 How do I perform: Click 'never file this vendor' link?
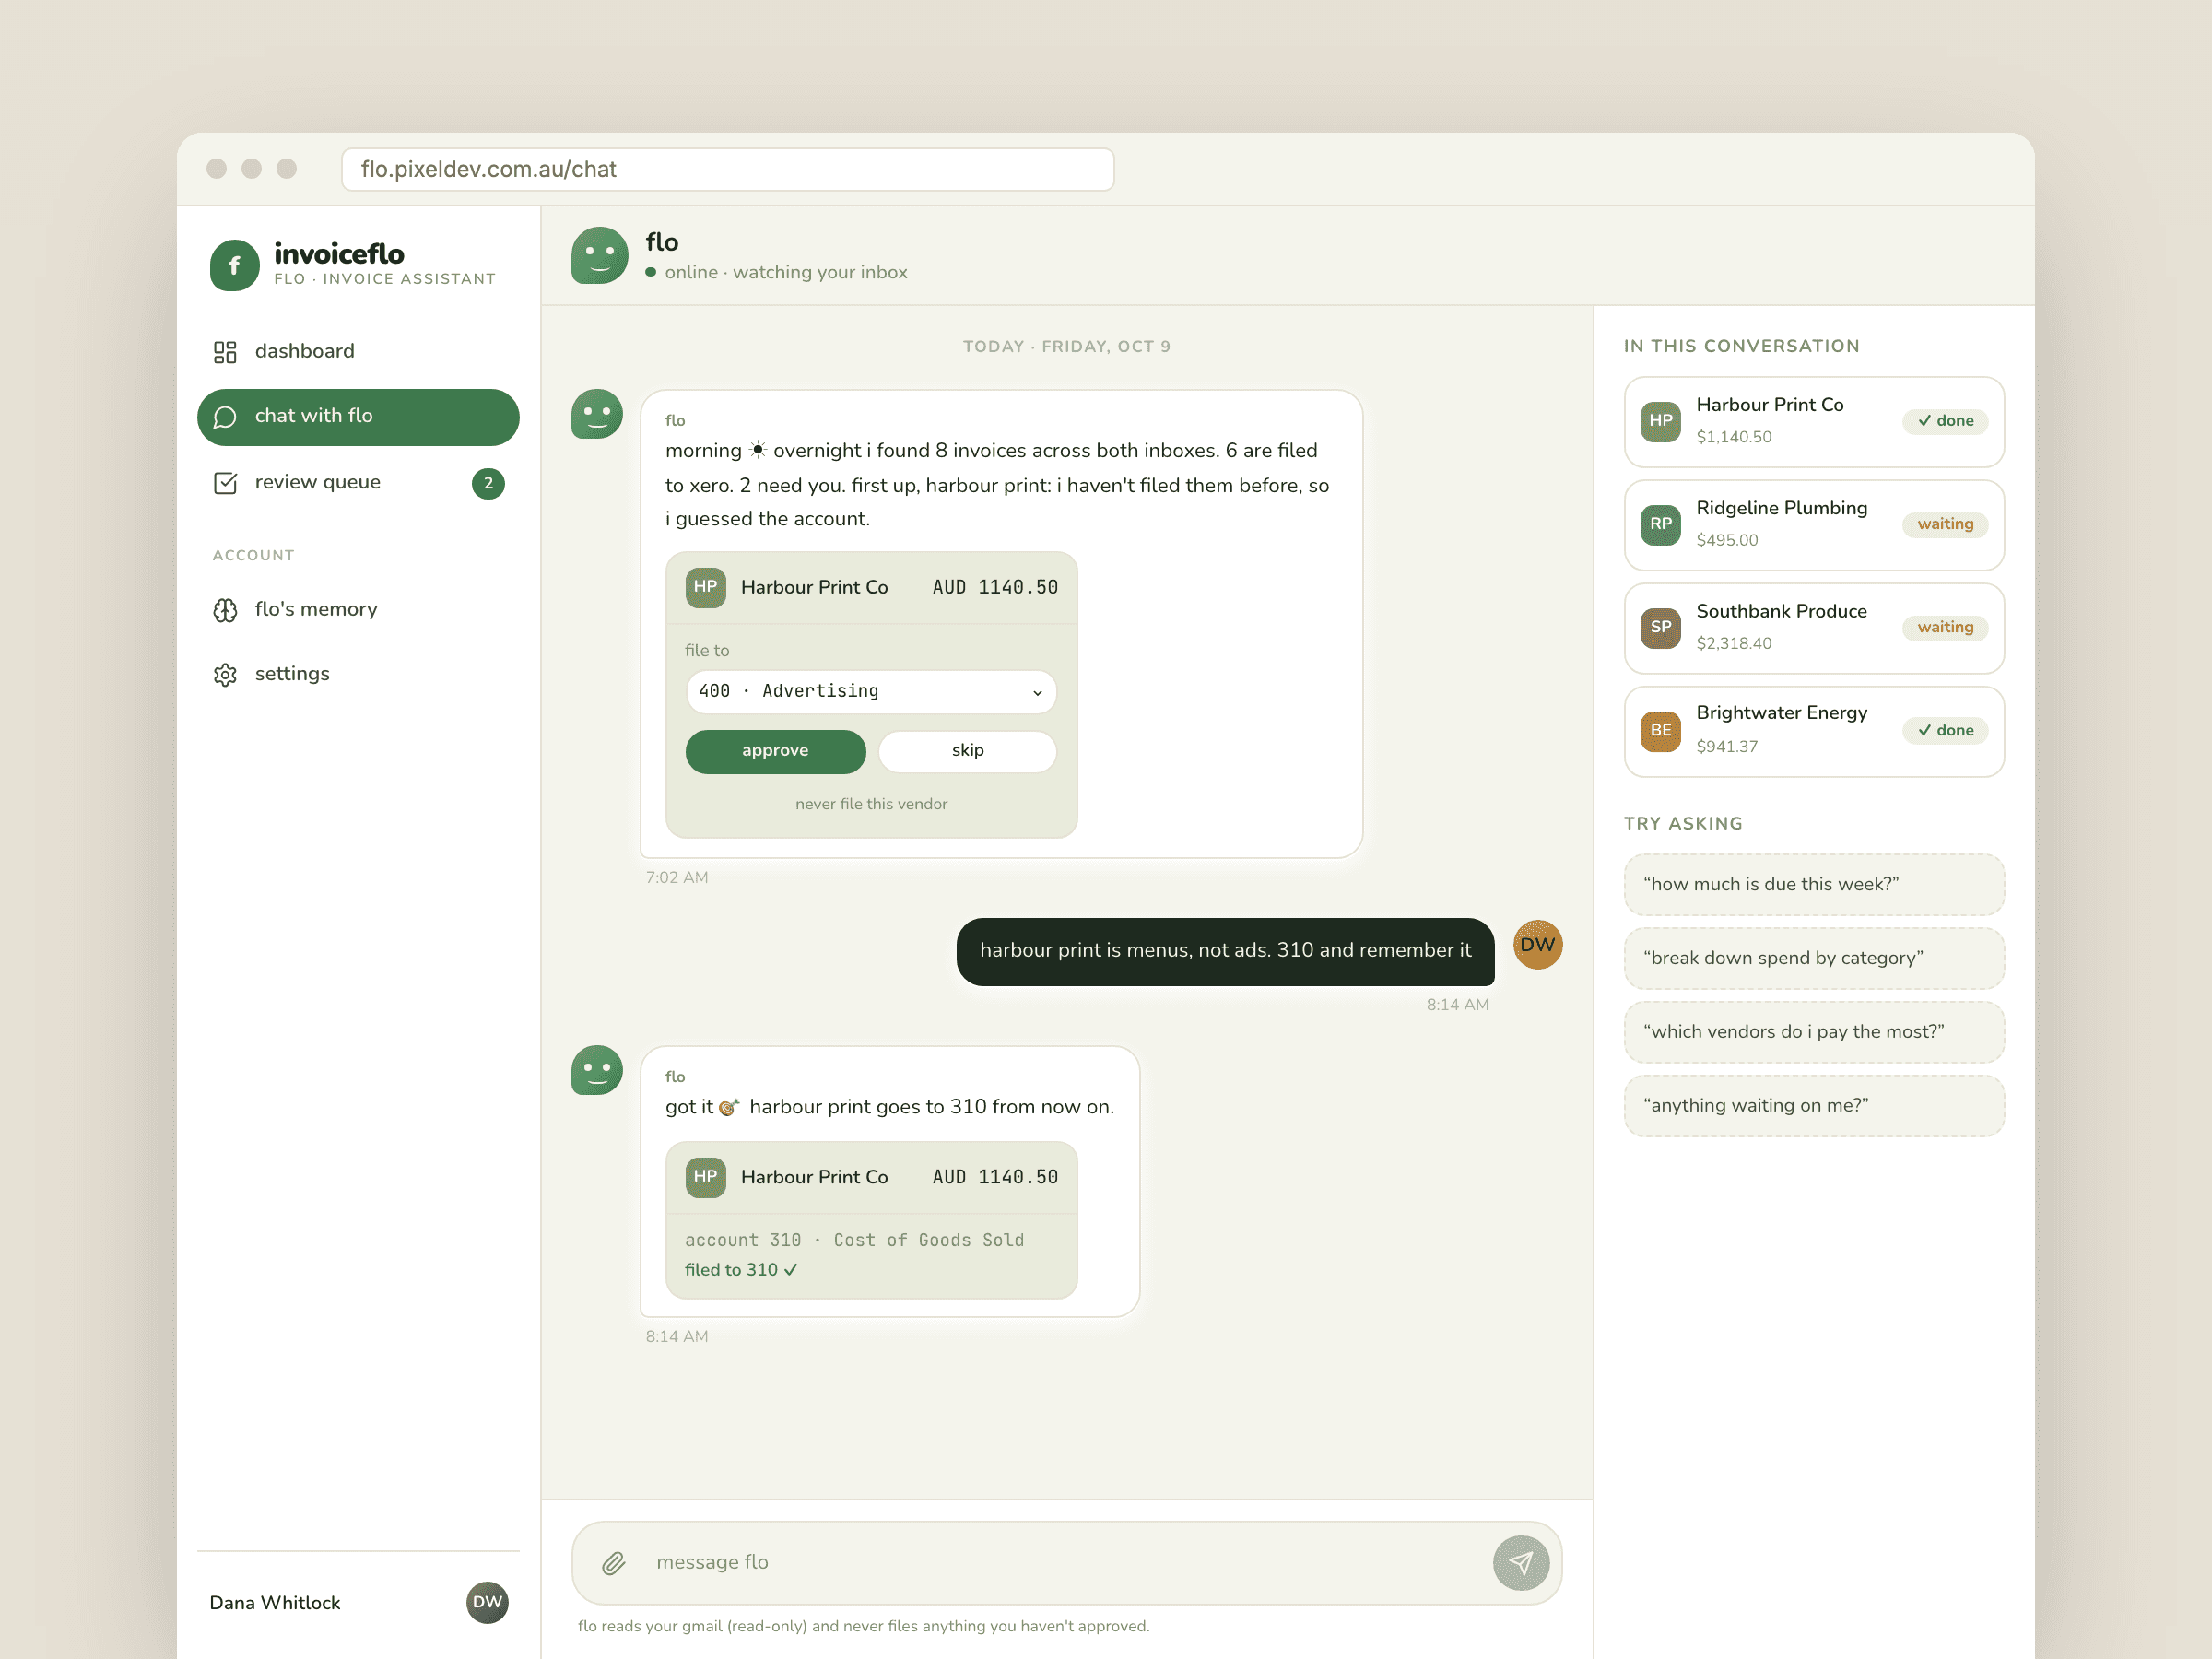tap(871, 804)
